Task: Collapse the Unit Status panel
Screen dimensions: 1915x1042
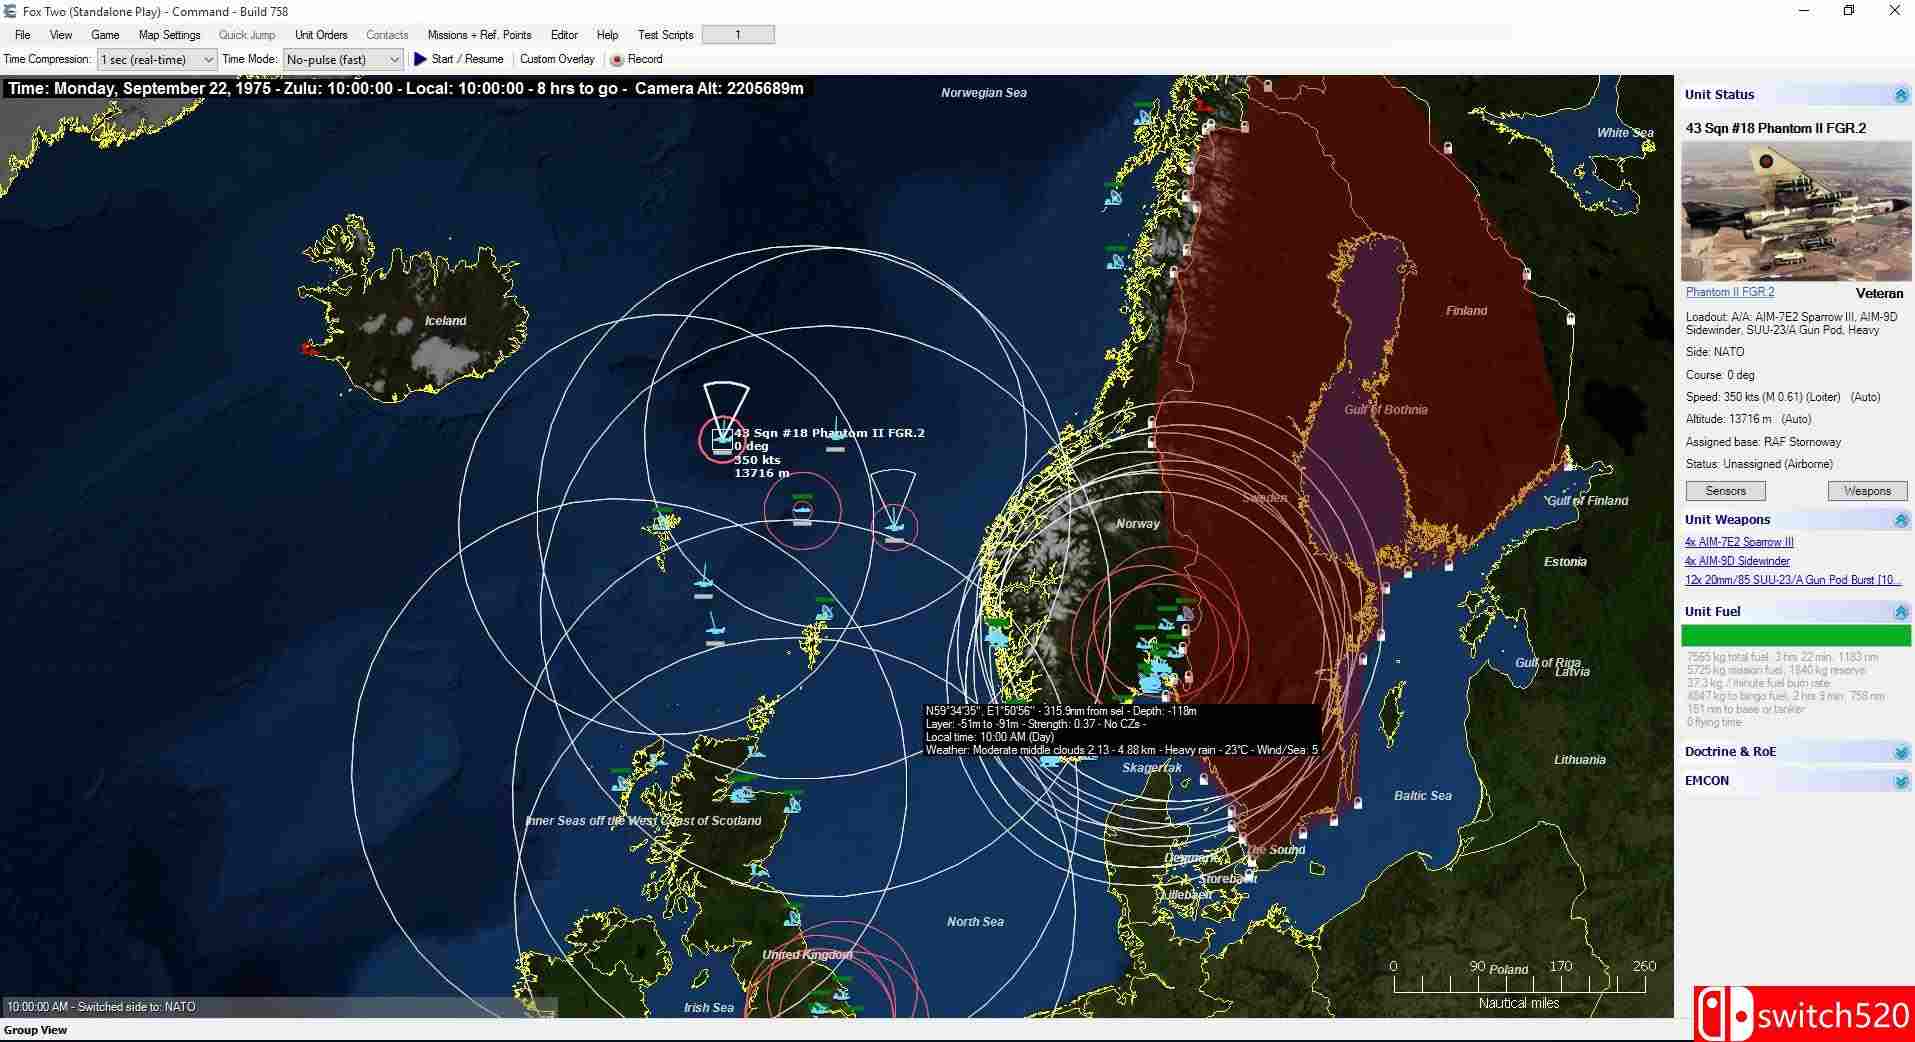Action: click(x=1899, y=94)
